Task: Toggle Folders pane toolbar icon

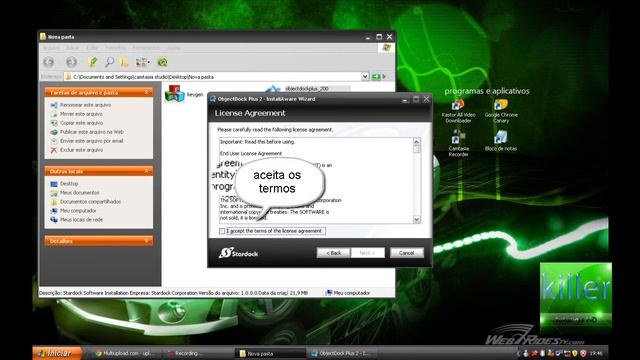Action: (124, 62)
